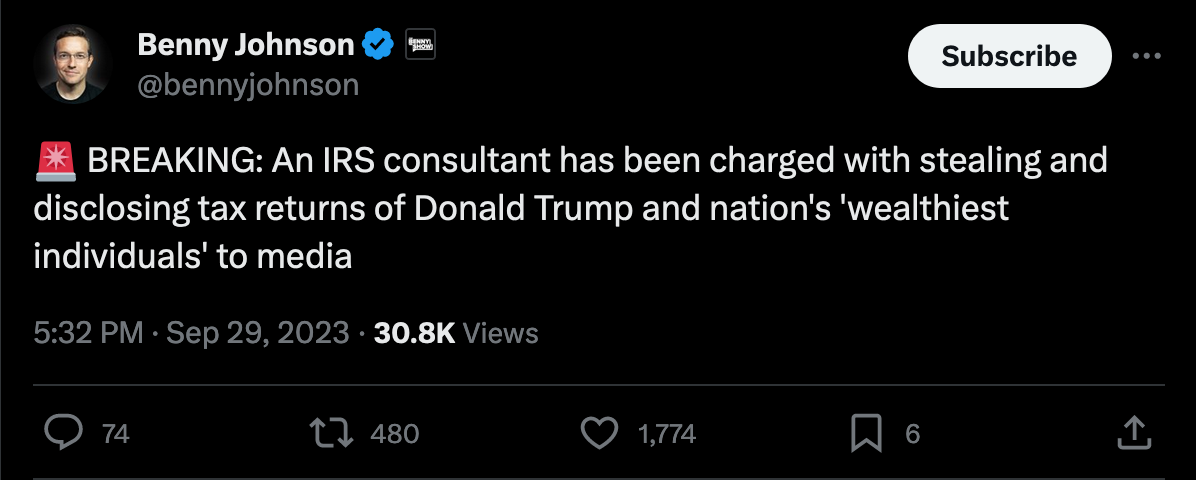Repost using the retweet arrows icon
The width and height of the screenshot is (1196, 480).
pos(331,433)
